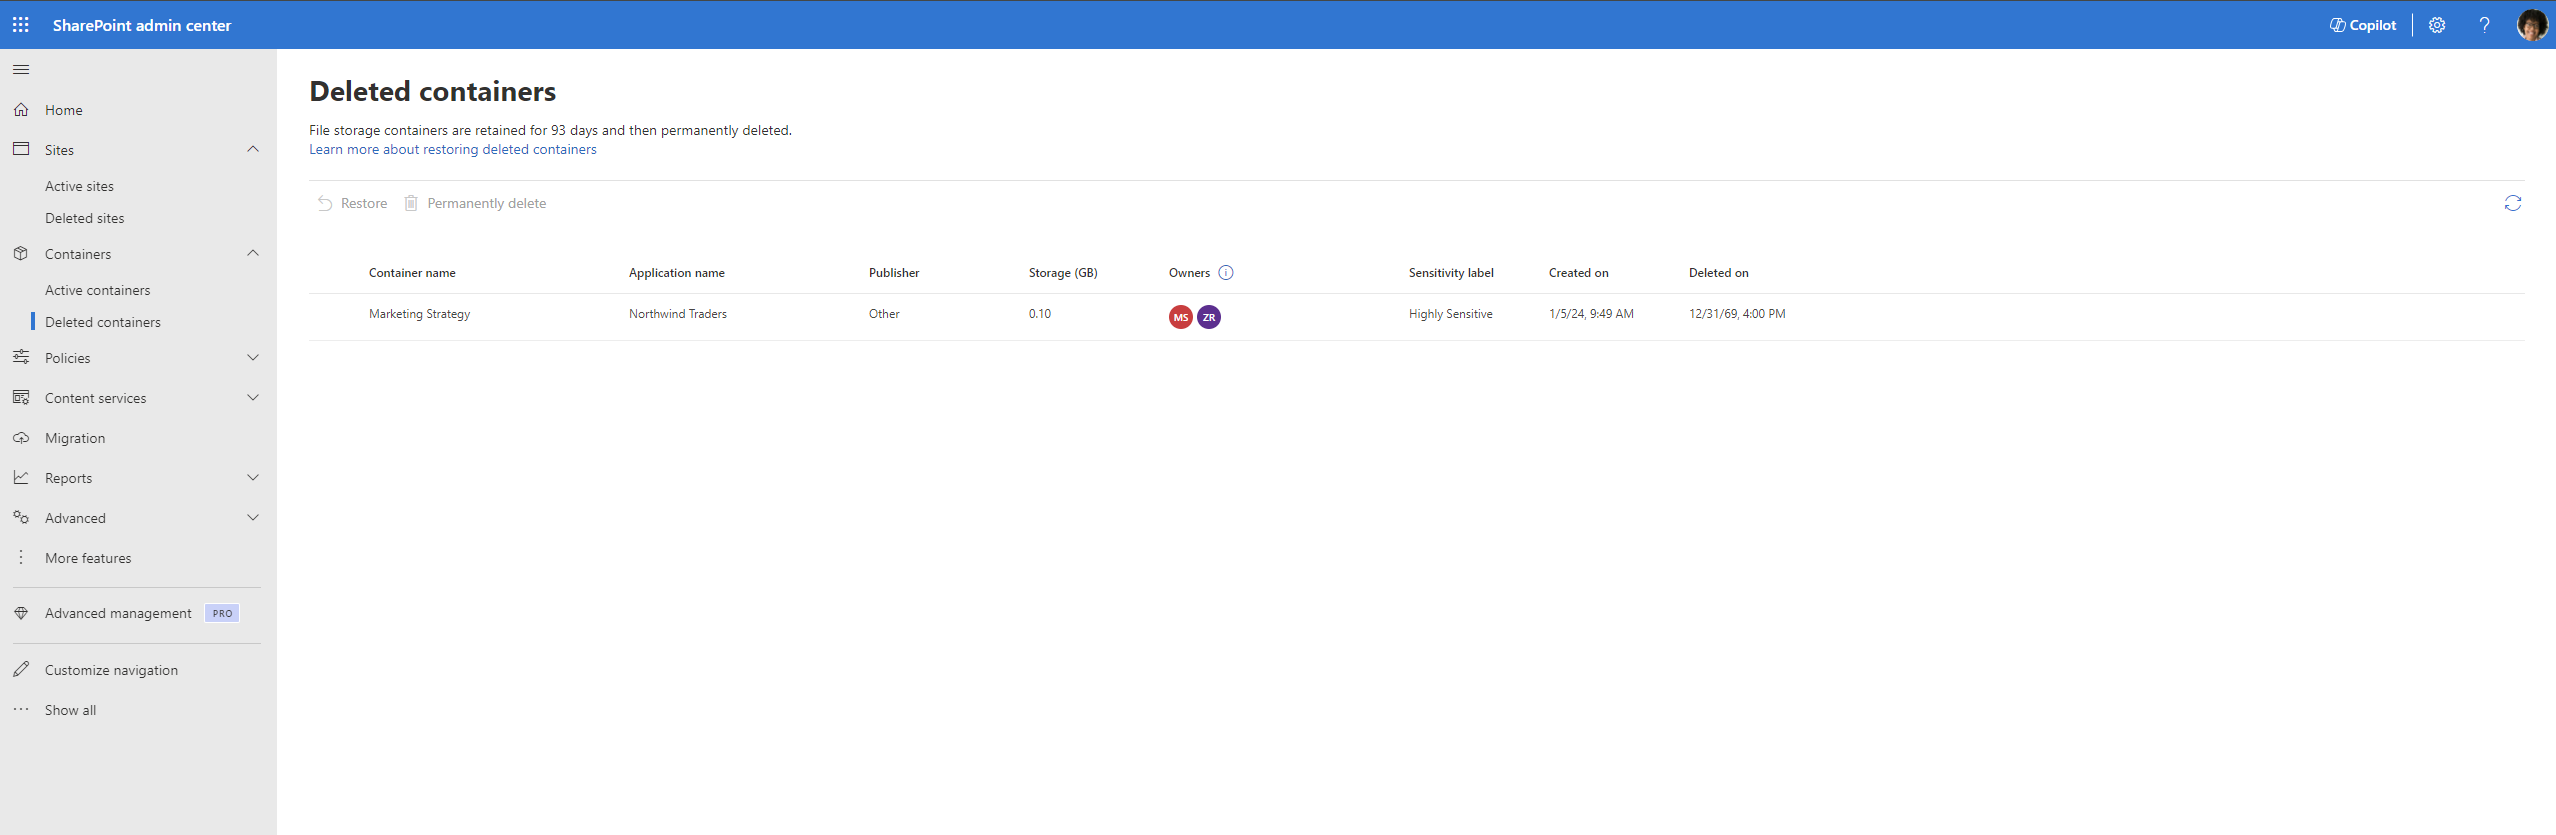Collapse the Sites section chevron
This screenshot has height=835, width=2556.
point(253,149)
